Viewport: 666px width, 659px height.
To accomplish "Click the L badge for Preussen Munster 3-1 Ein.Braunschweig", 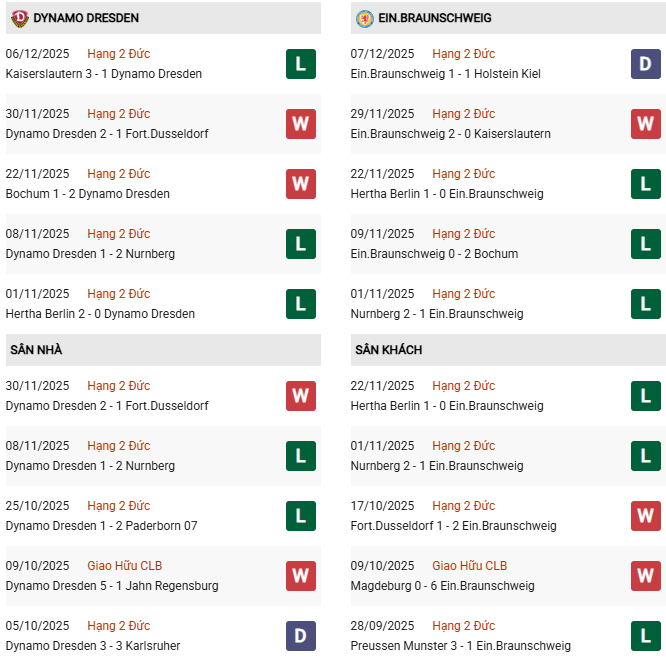I will (645, 636).
